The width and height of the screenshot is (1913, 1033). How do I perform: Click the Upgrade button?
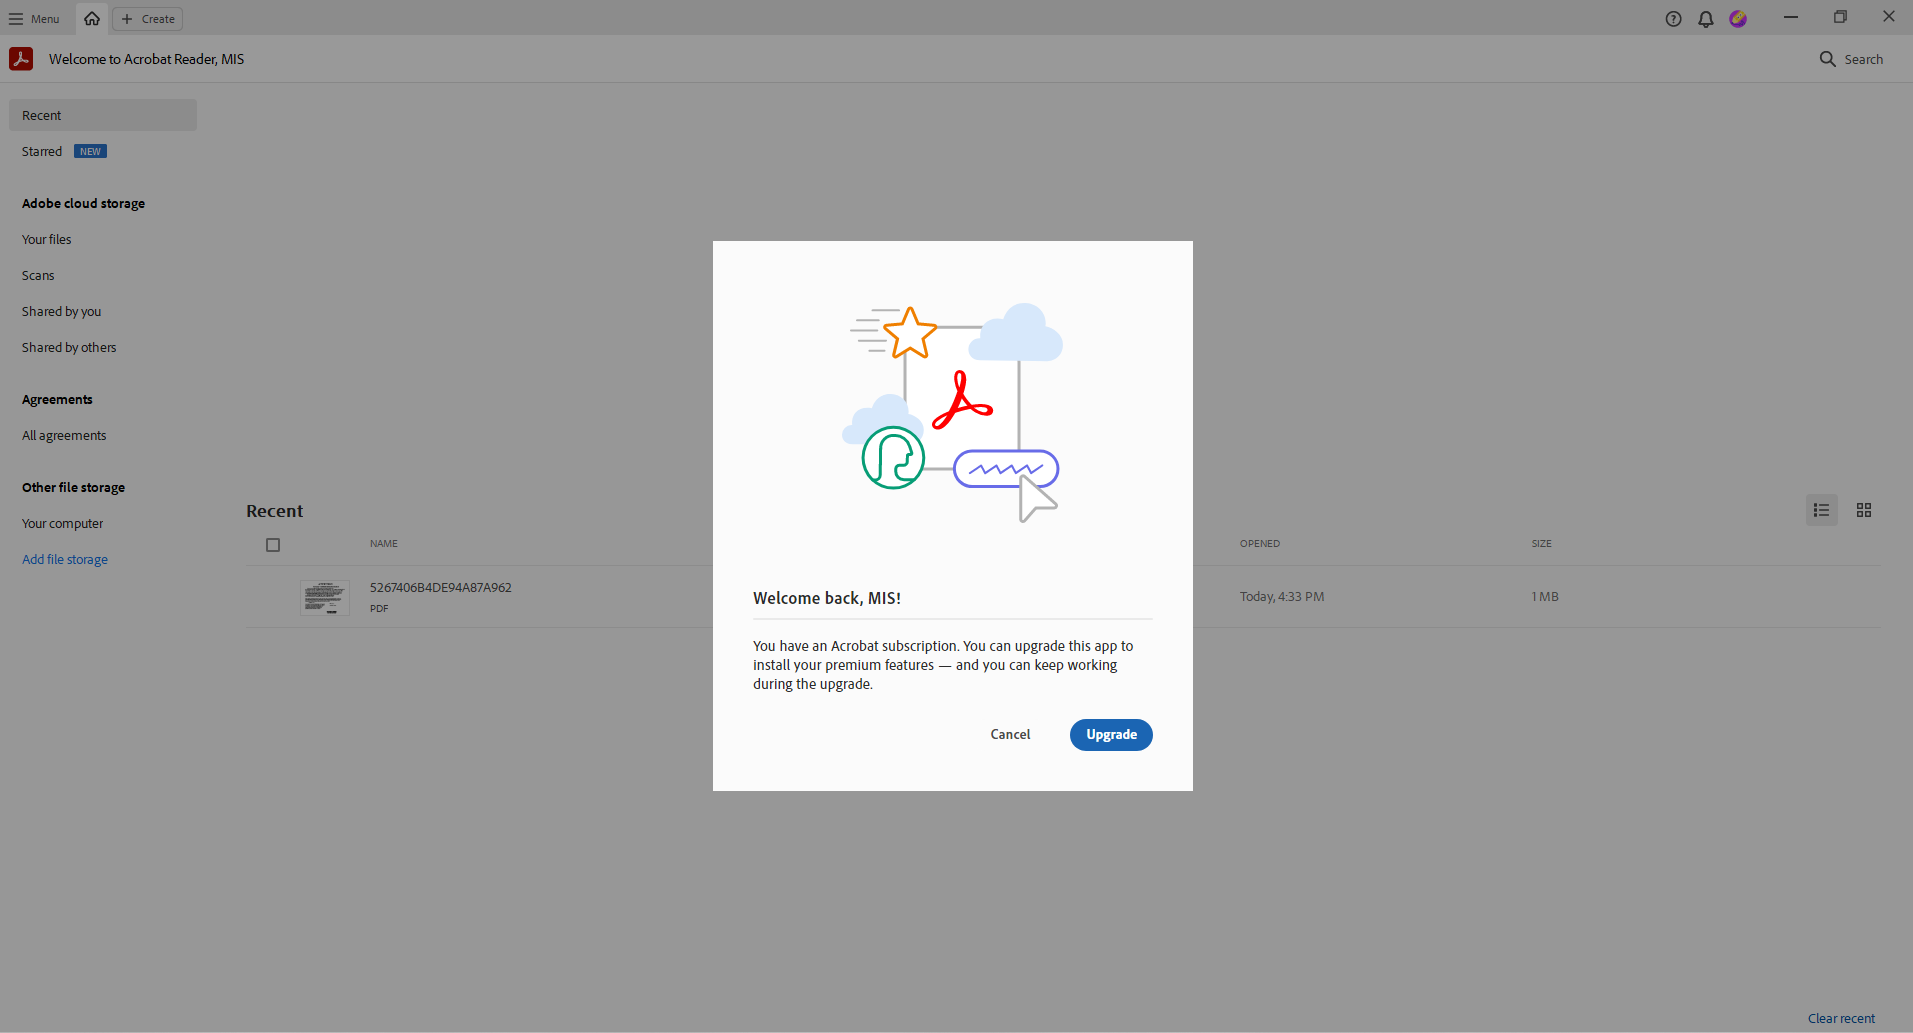1110,734
